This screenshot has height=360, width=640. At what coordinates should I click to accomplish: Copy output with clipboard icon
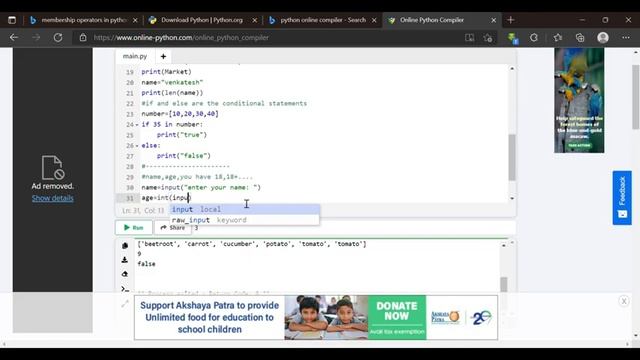(x=125, y=245)
